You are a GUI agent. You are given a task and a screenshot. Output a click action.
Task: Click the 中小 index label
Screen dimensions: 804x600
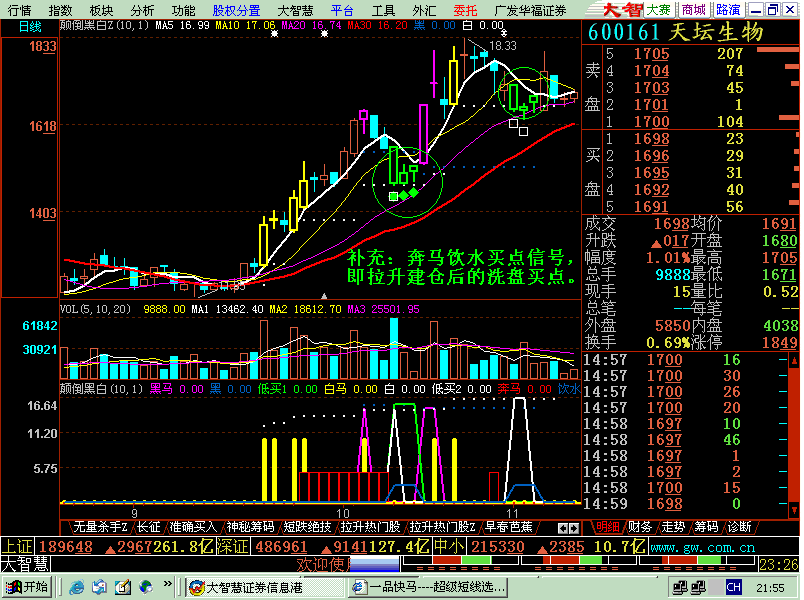coord(449,546)
